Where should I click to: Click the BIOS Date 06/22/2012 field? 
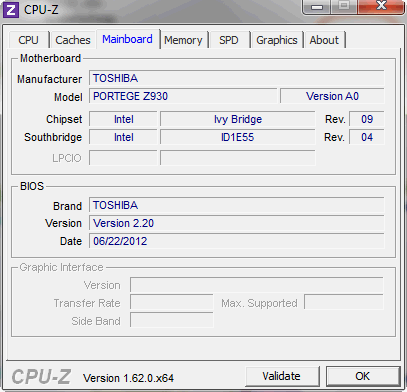[x=237, y=241]
